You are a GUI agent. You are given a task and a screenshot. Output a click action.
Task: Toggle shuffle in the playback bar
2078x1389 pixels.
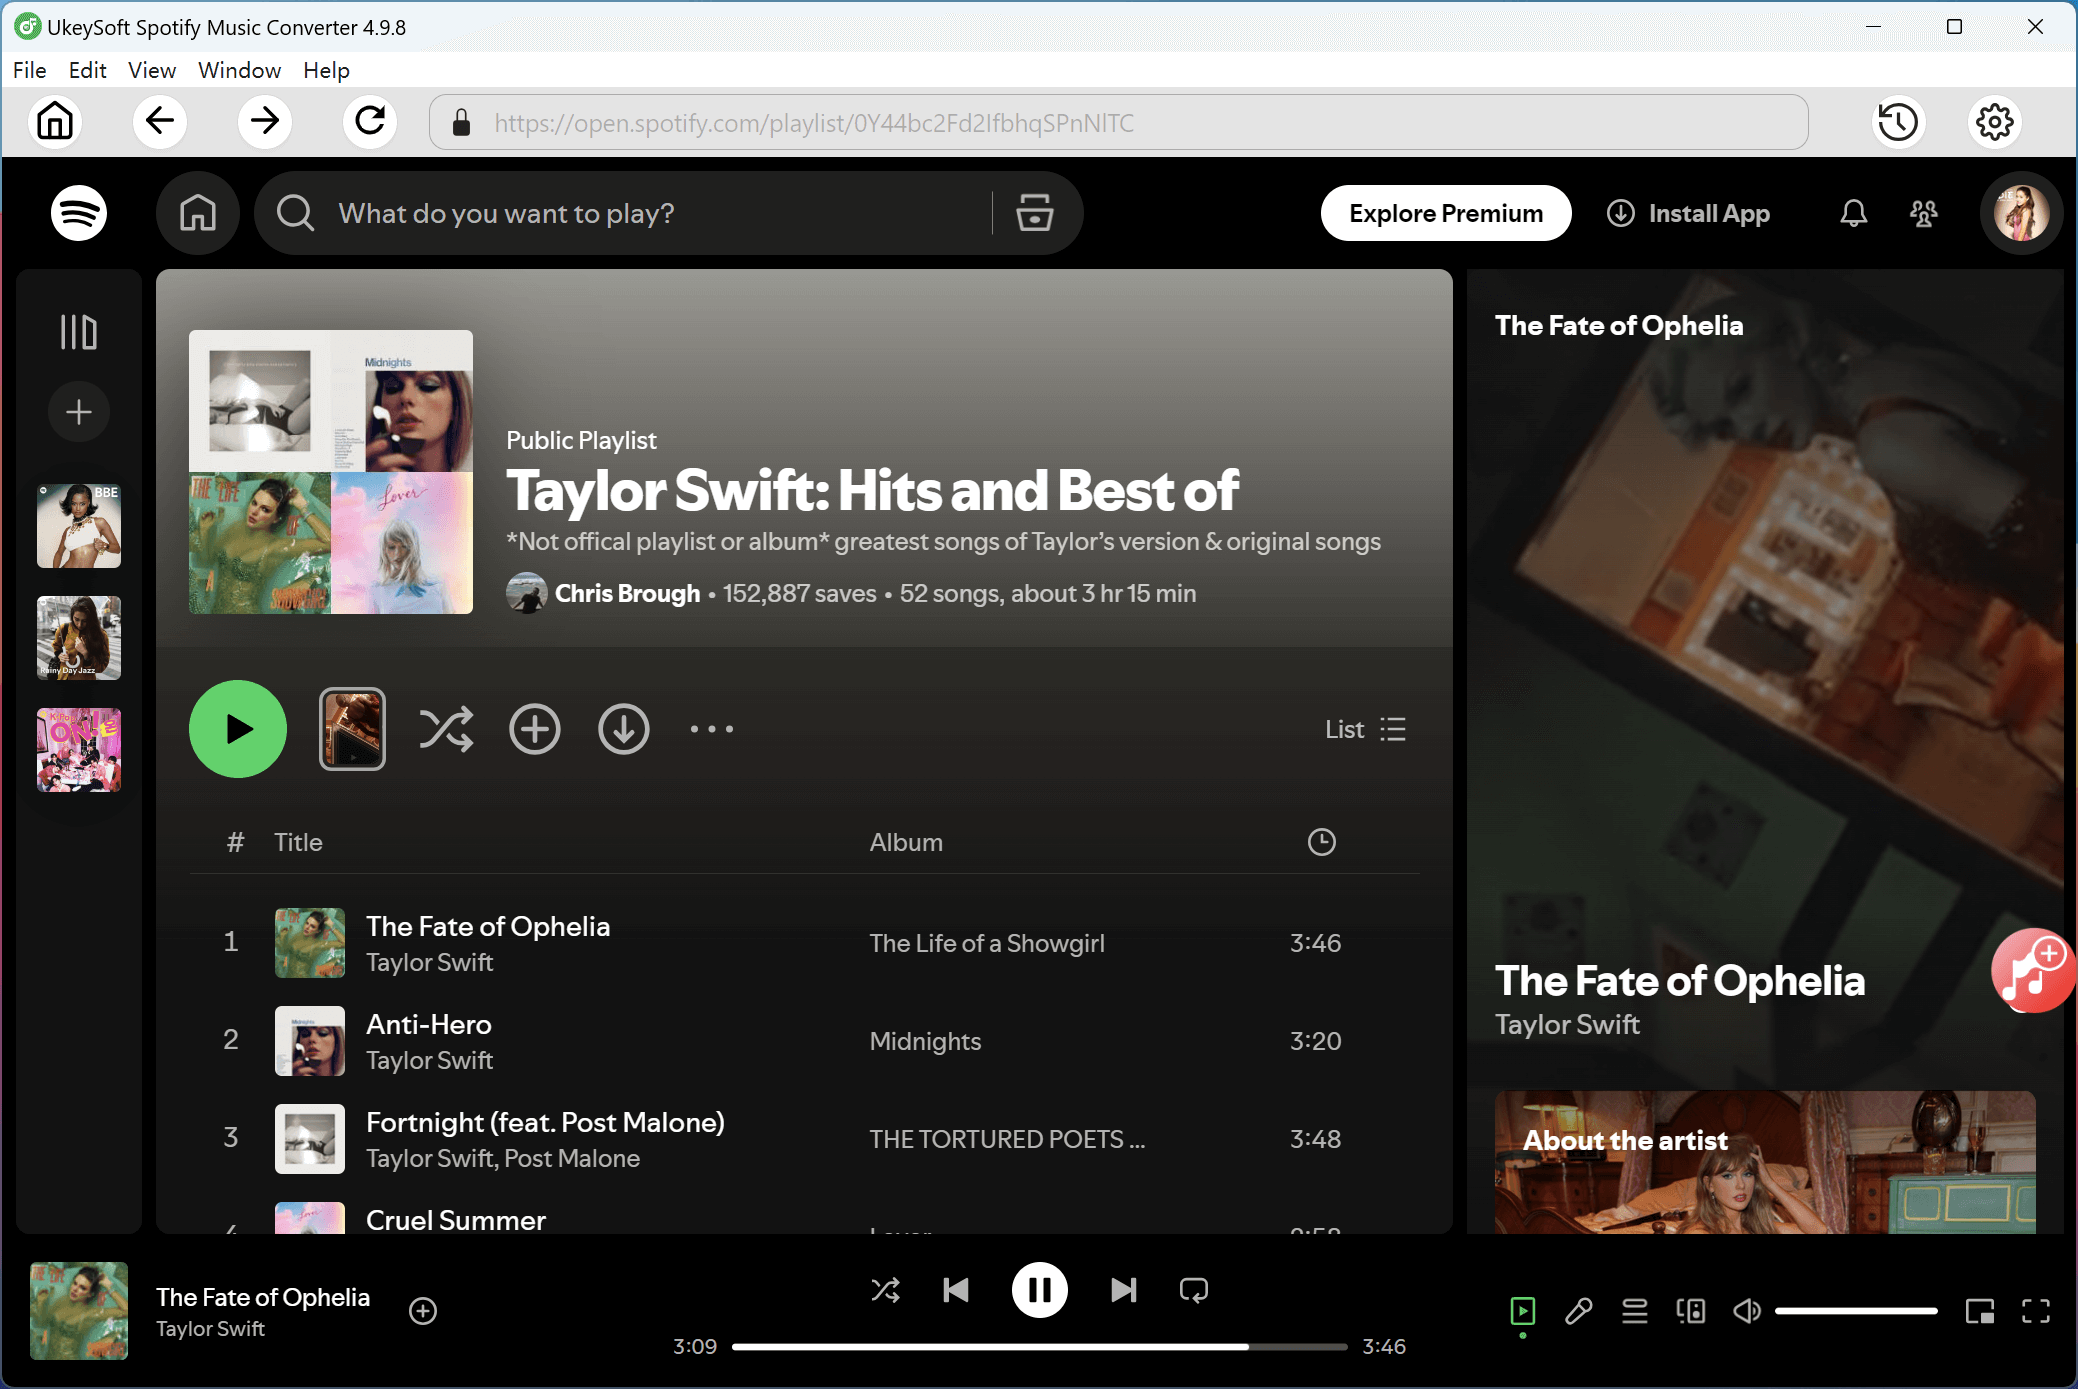[x=886, y=1290]
